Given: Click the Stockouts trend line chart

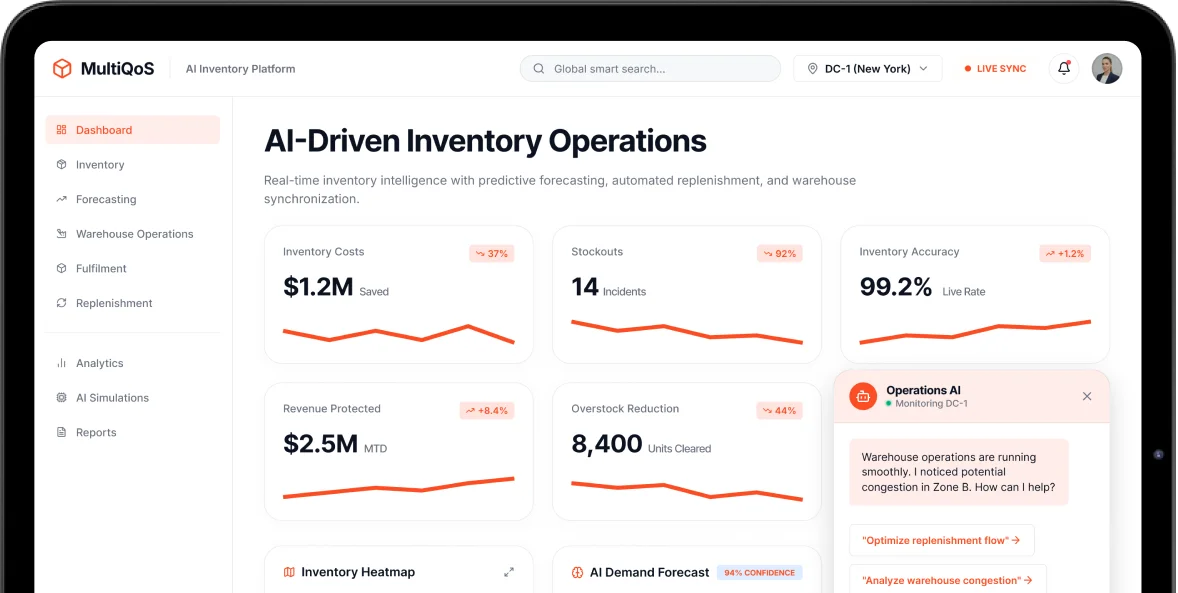Looking at the screenshot, I should [687, 332].
